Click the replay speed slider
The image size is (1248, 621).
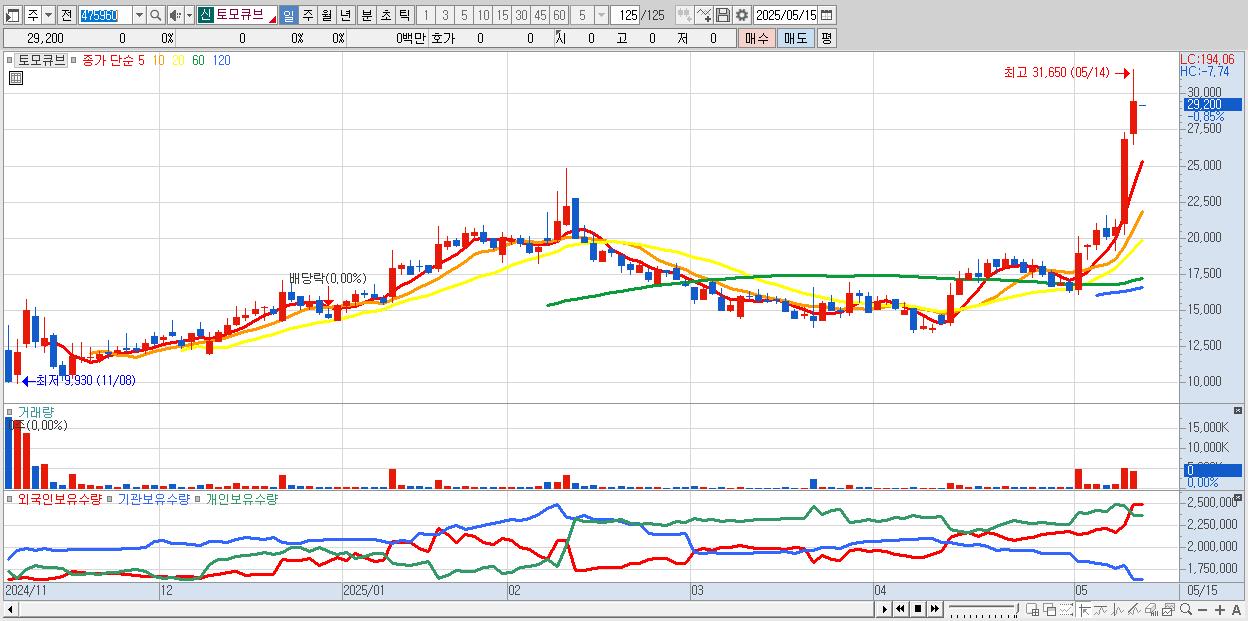983,609
